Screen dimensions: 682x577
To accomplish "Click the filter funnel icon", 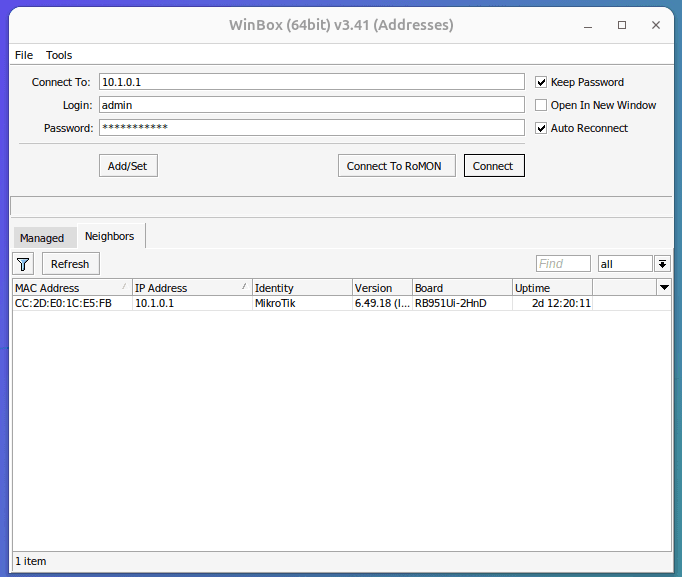I will pyautogui.click(x=23, y=264).
